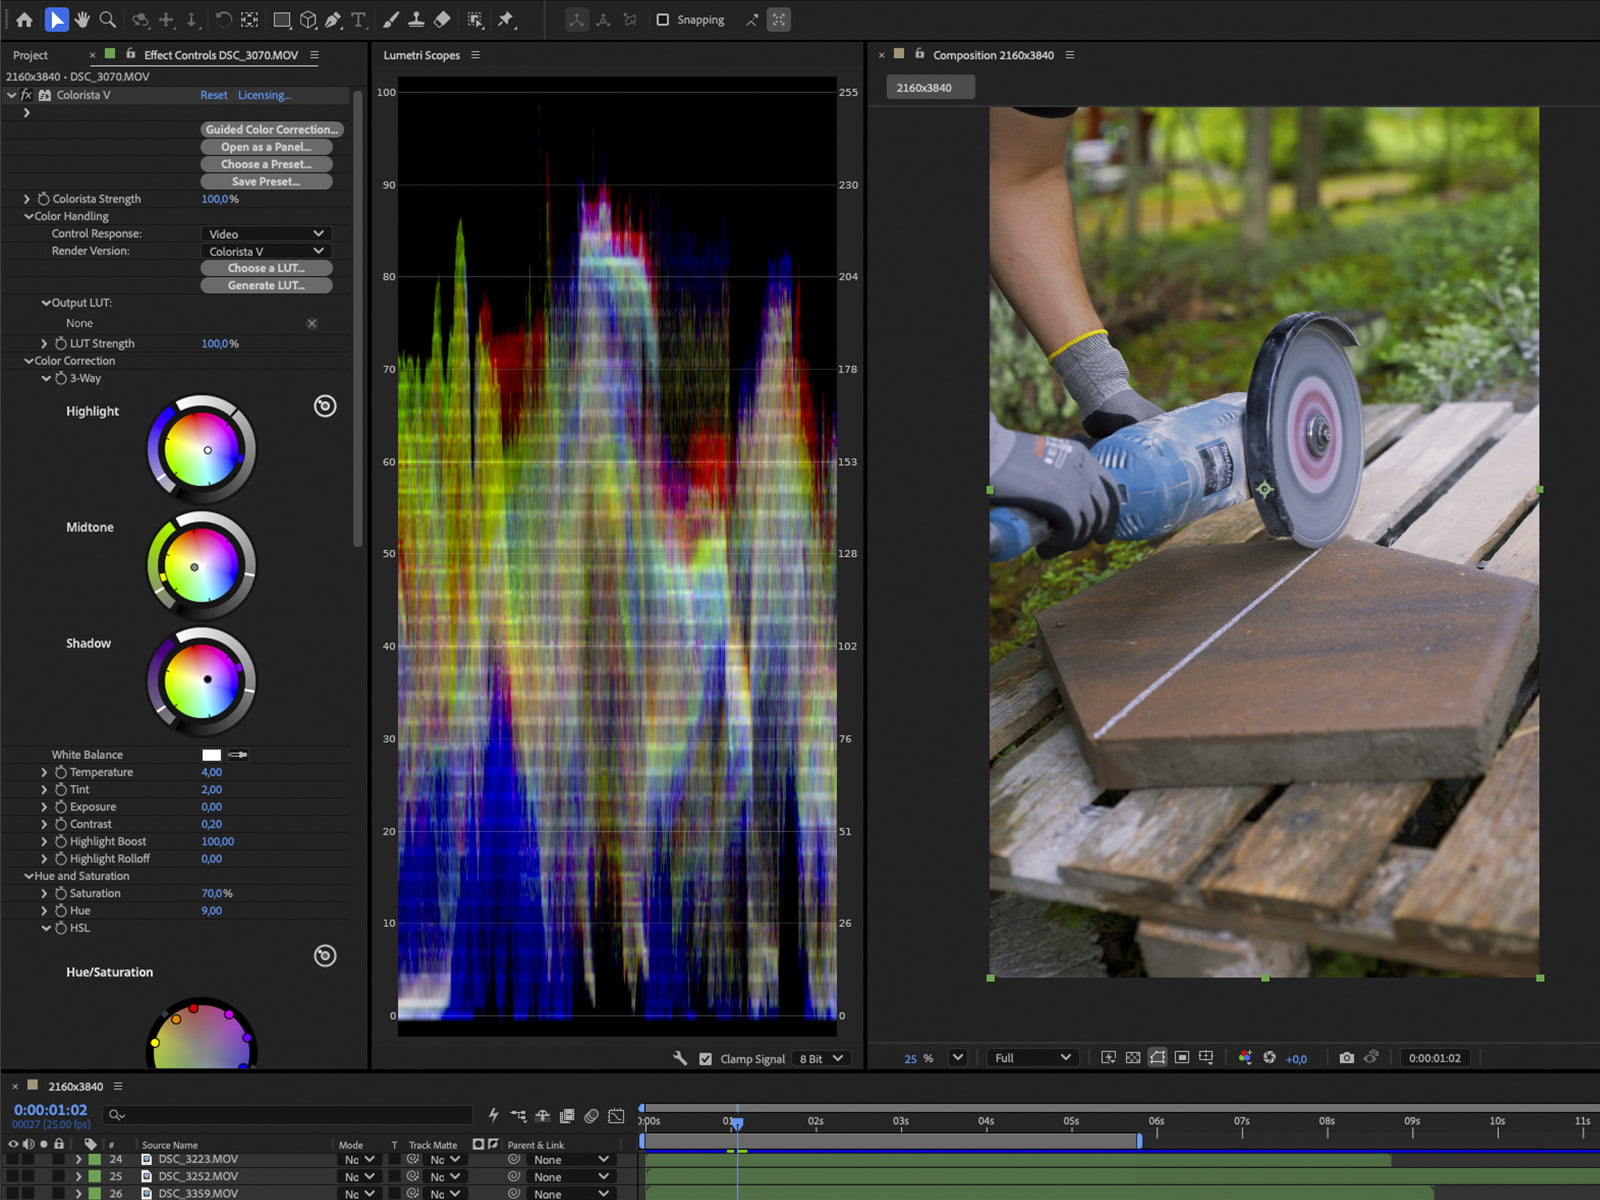Take a snapshot with camera icon

pos(1347,1058)
